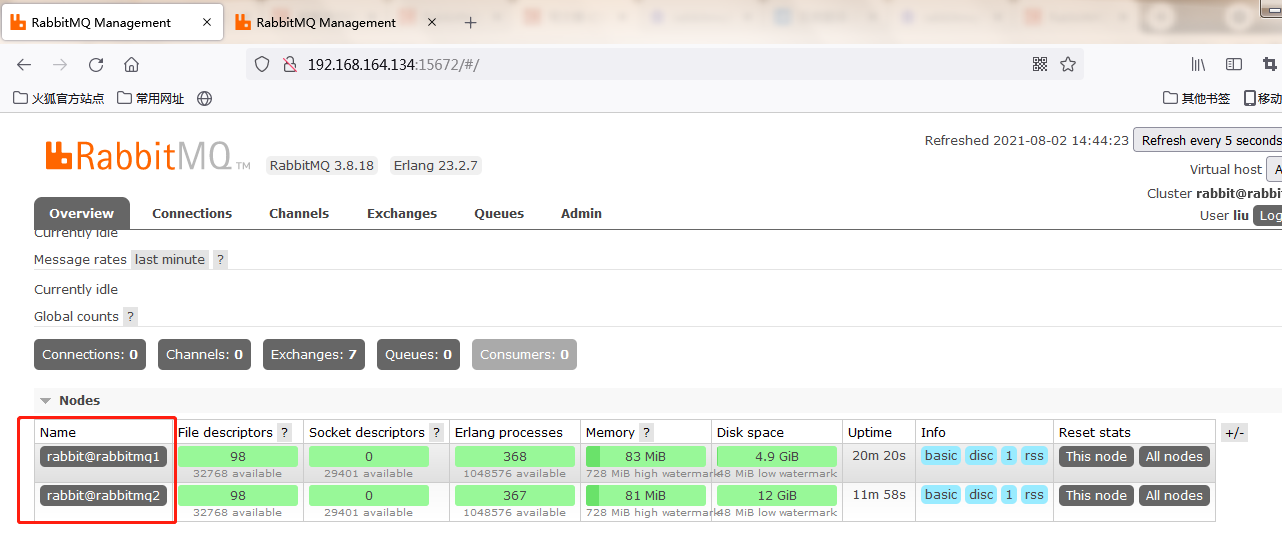Click the 81 MiB memory bar
Viewport: 1282px width, 539px height.
click(x=646, y=495)
